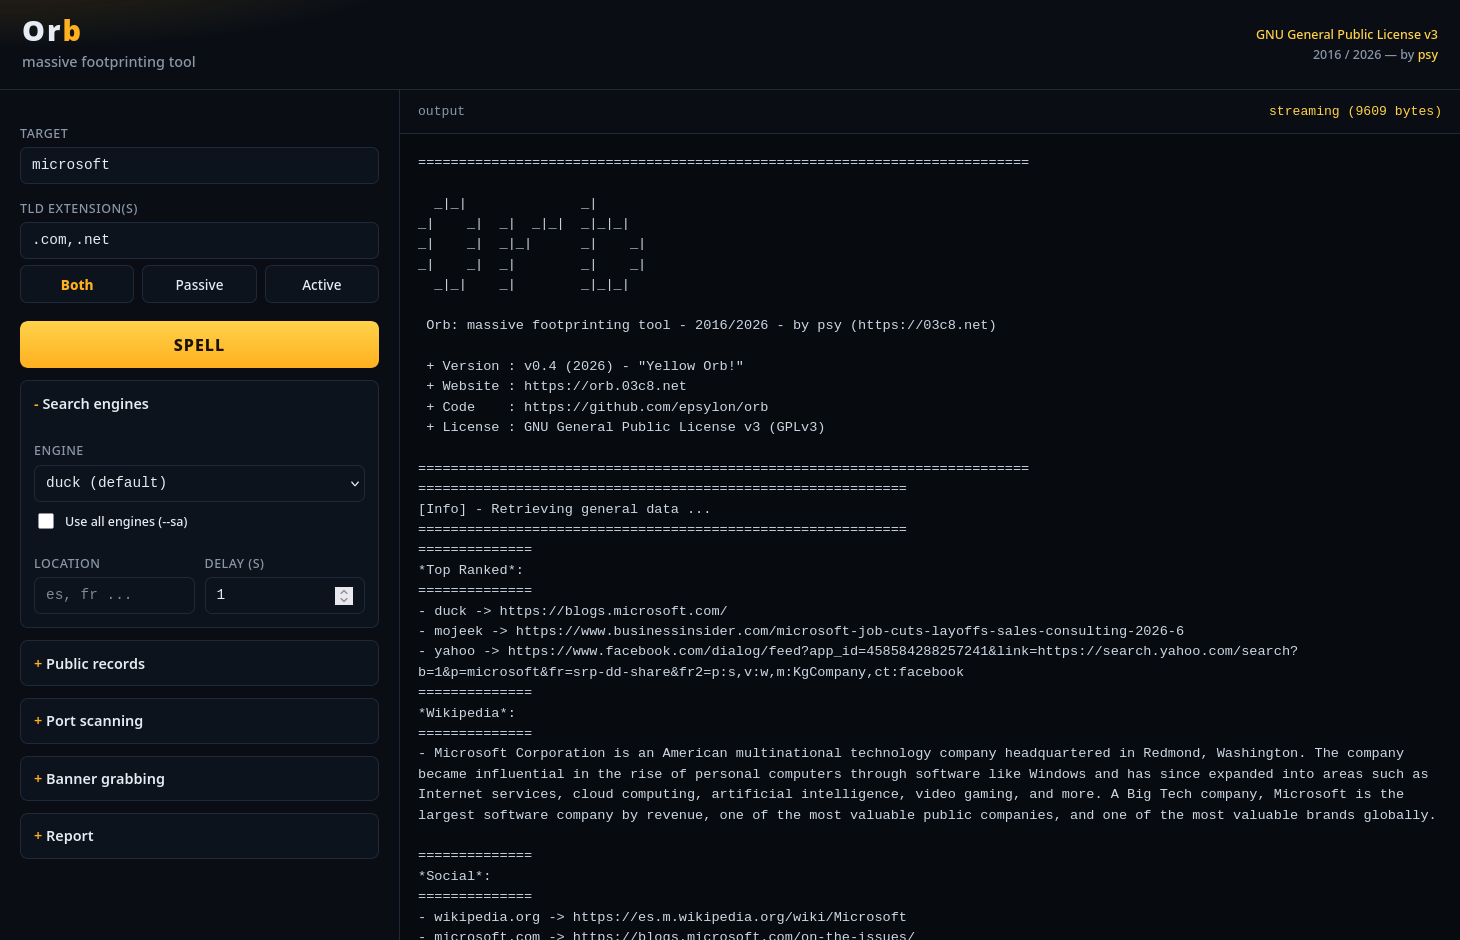Click the output panel label
The height and width of the screenshot is (940, 1460).
tap(441, 111)
